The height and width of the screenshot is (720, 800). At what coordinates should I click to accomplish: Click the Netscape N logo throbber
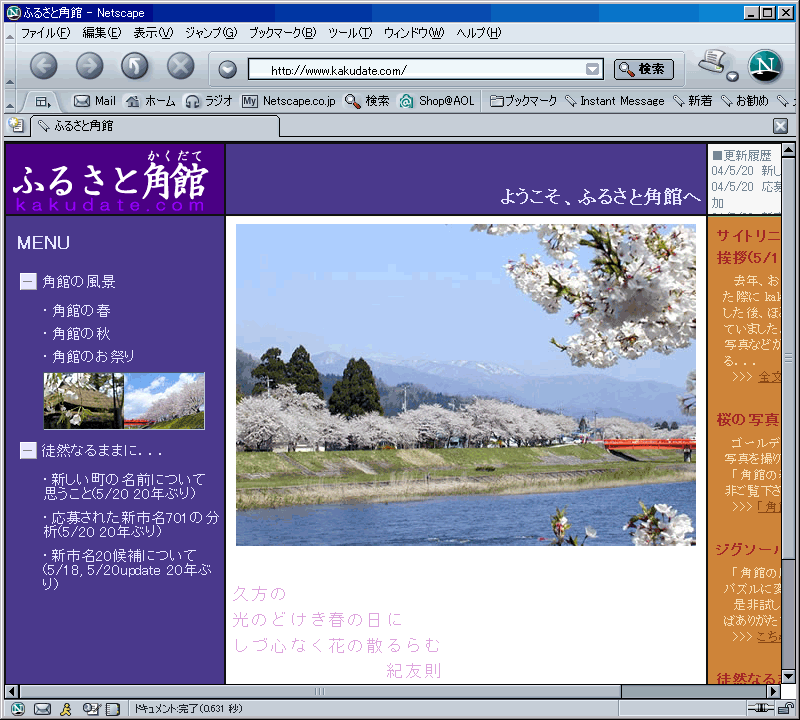pyautogui.click(x=765, y=66)
